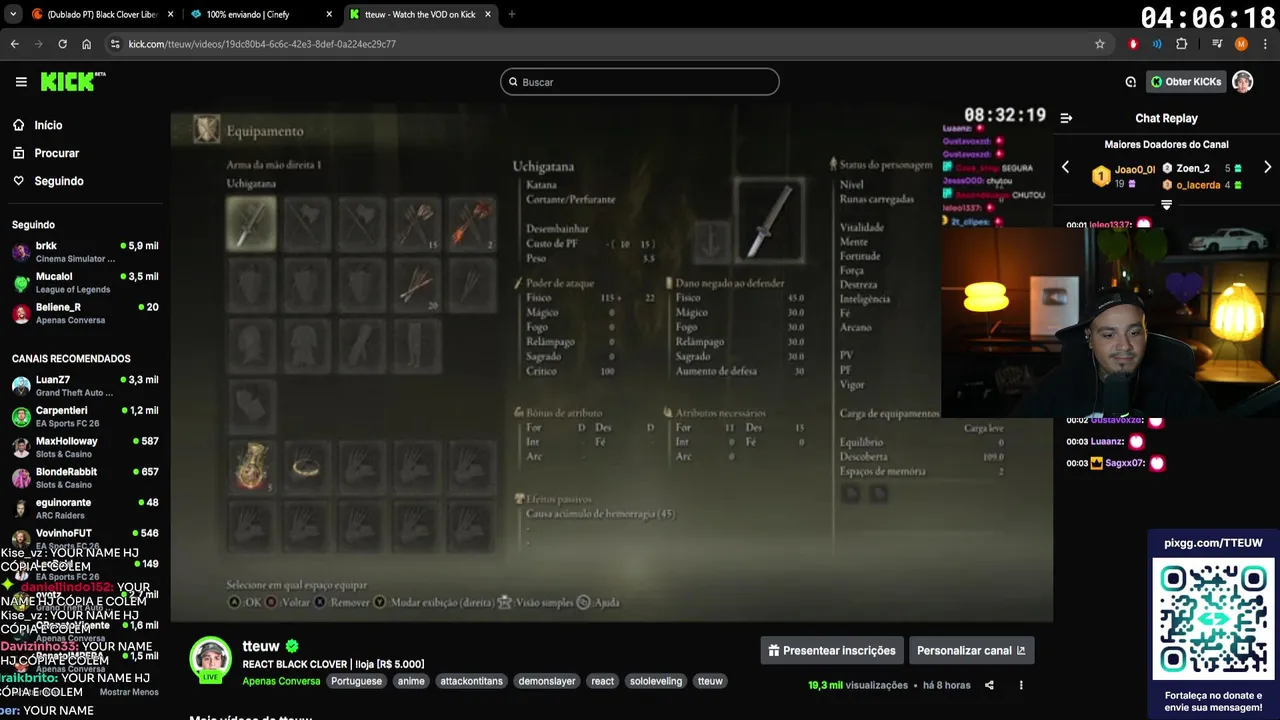Screen dimensions: 1280x720
Task: Open the browser home page button
Action: pos(87,44)
